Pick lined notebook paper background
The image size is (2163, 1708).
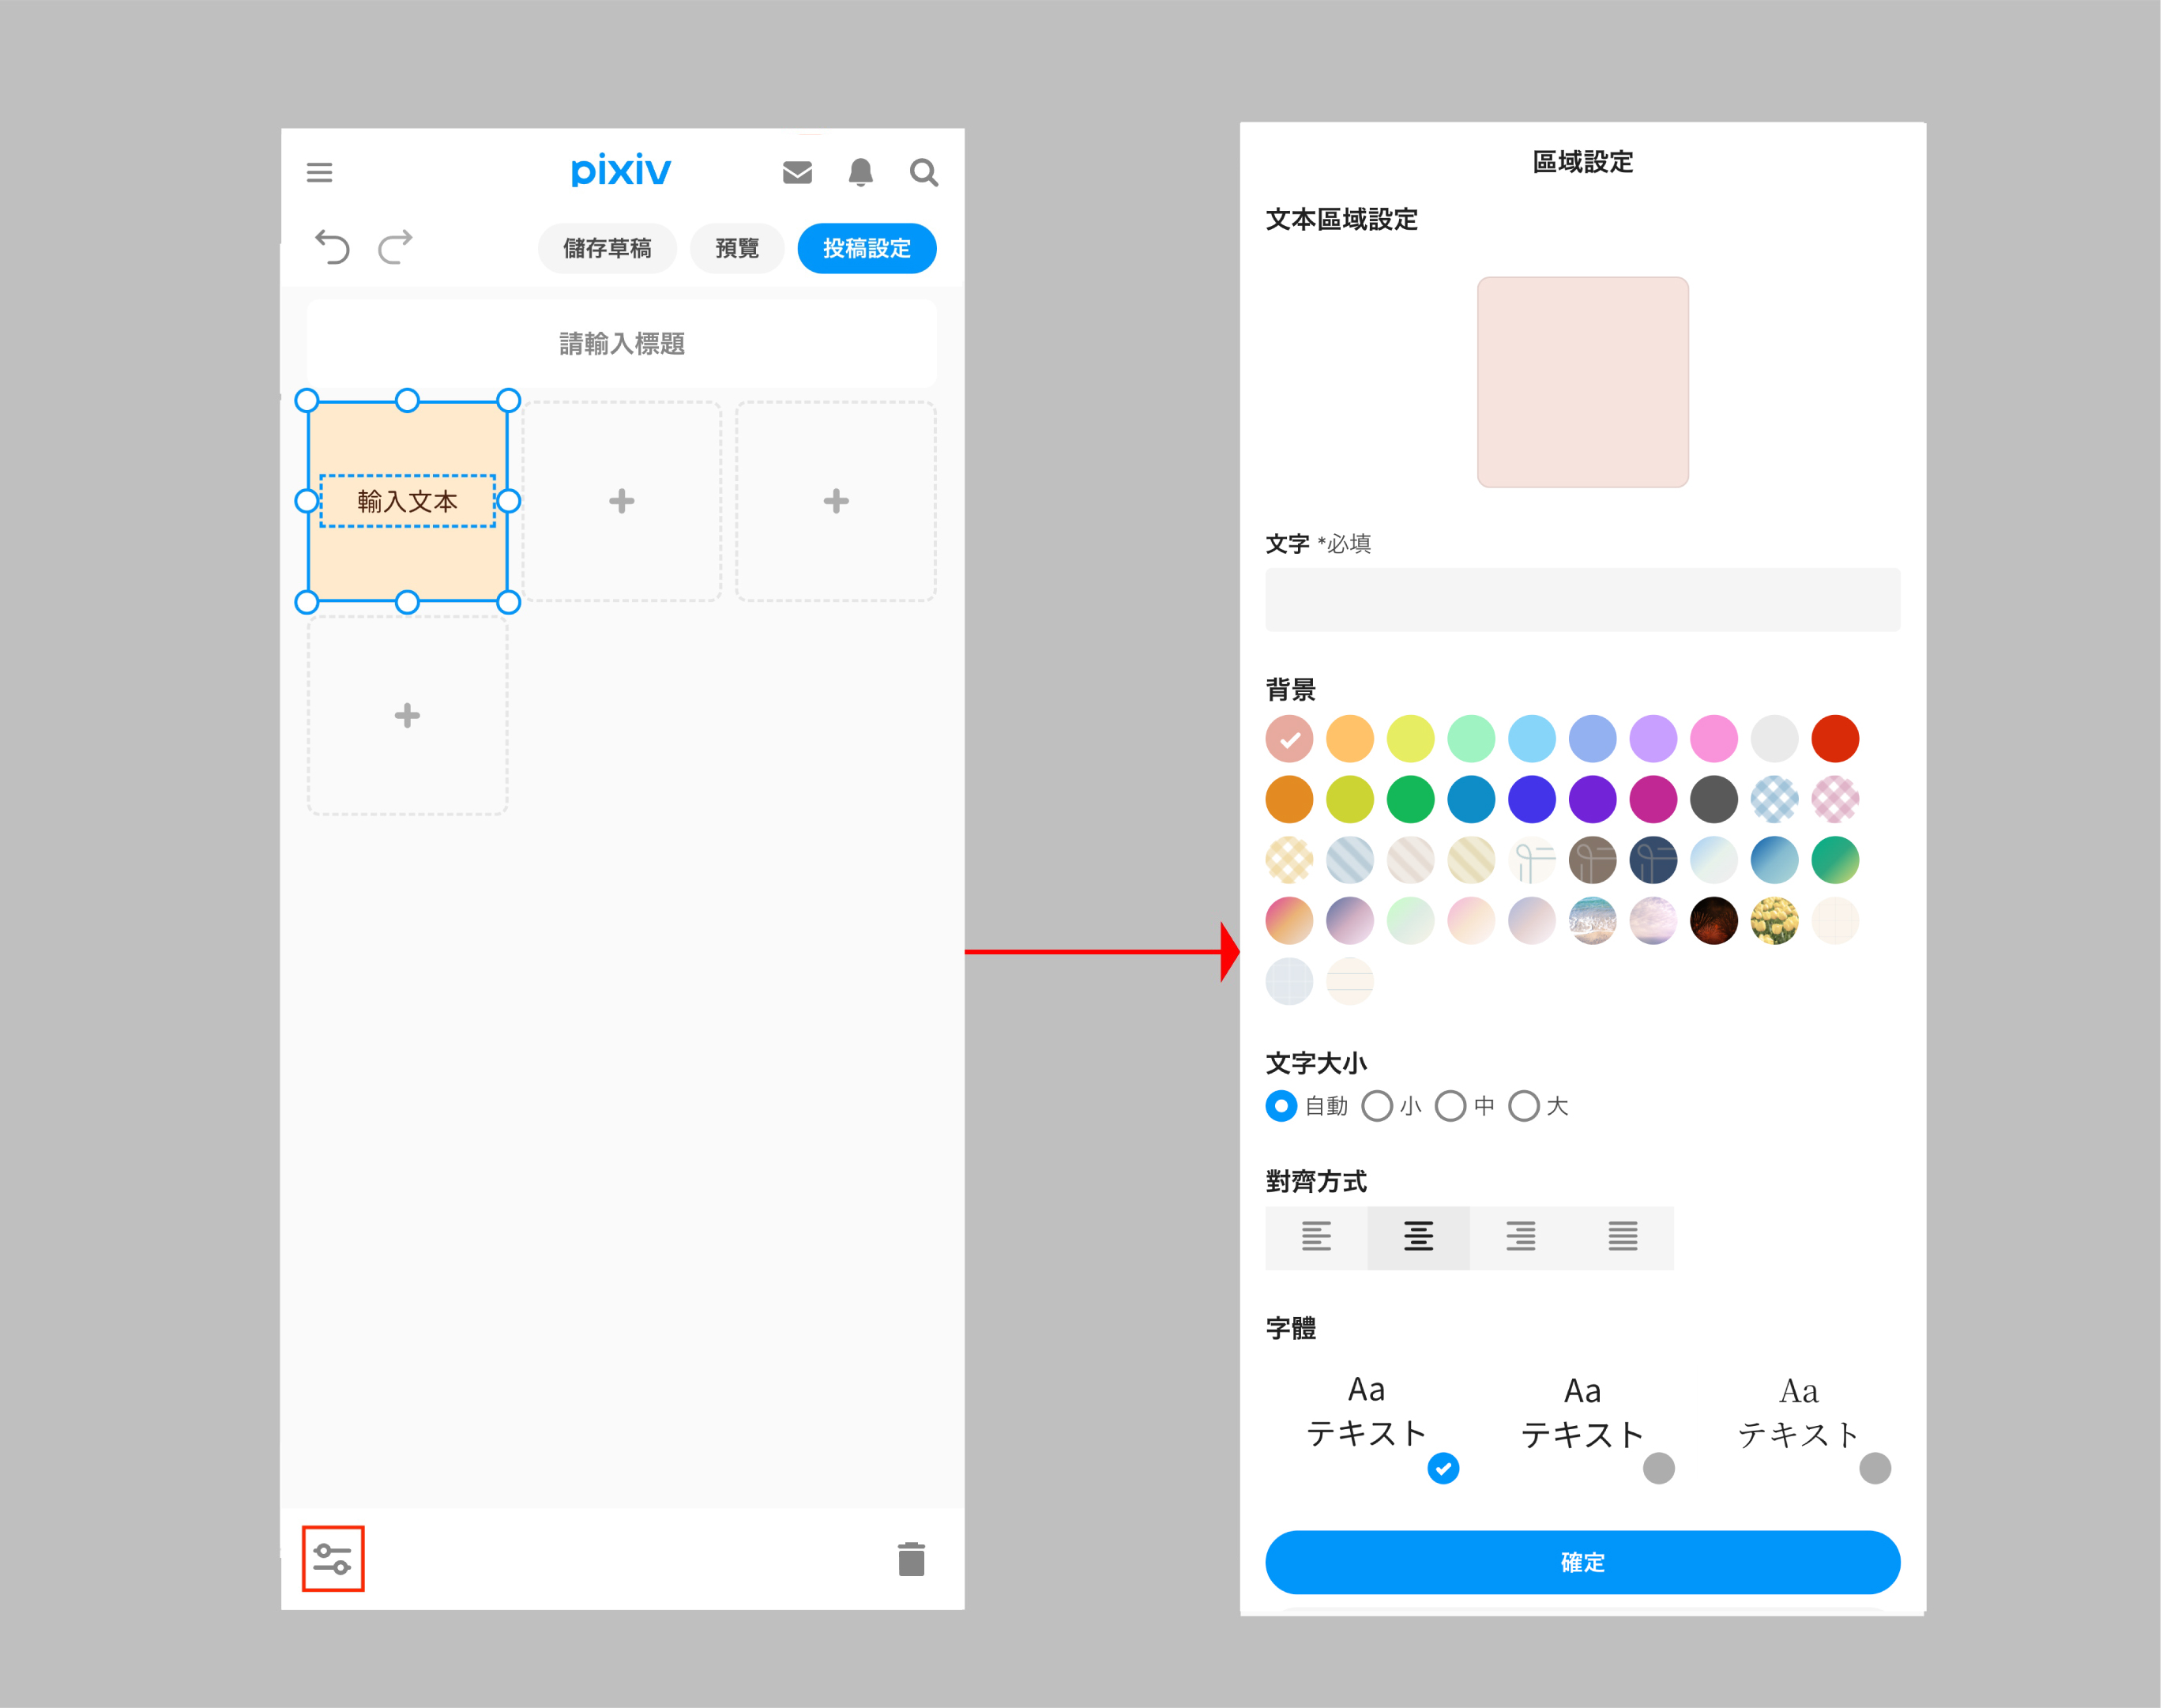[1350, 981]
